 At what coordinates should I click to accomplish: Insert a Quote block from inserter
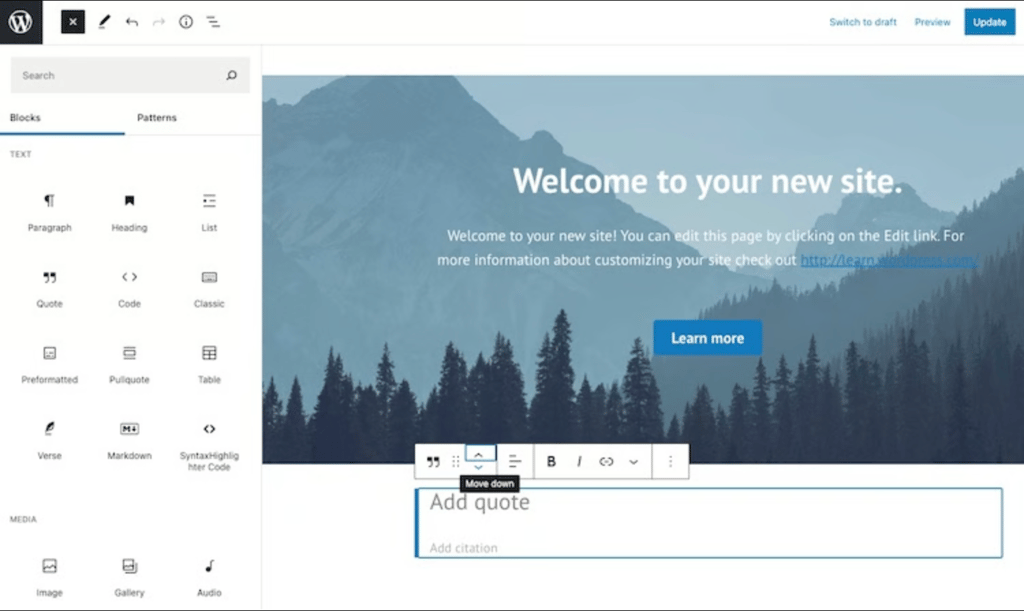click(x=50, y=289)
